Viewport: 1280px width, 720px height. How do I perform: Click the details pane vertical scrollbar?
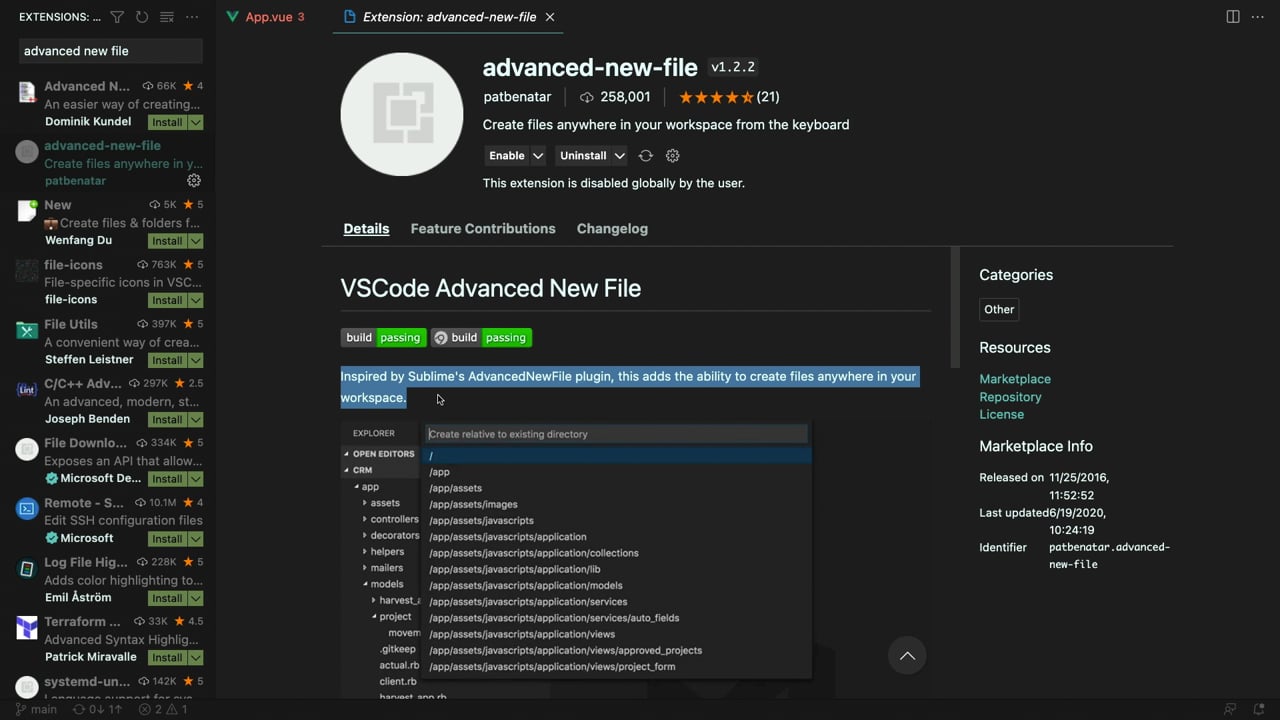[x=955, y=307]
